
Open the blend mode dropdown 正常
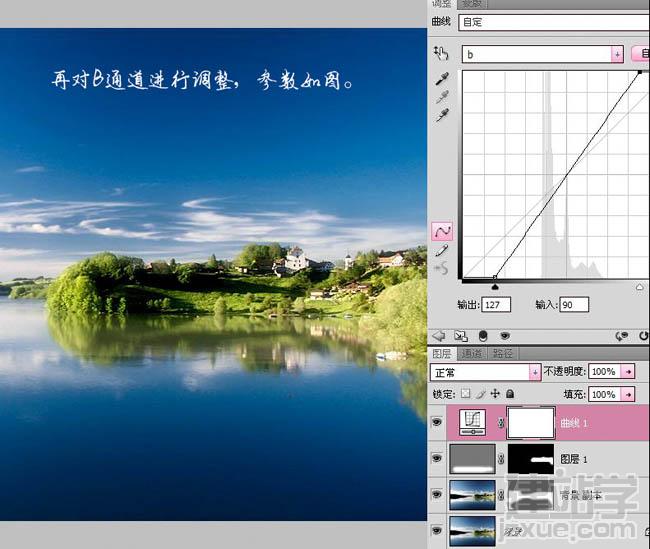pyautogui.click(x=485, y=372)
